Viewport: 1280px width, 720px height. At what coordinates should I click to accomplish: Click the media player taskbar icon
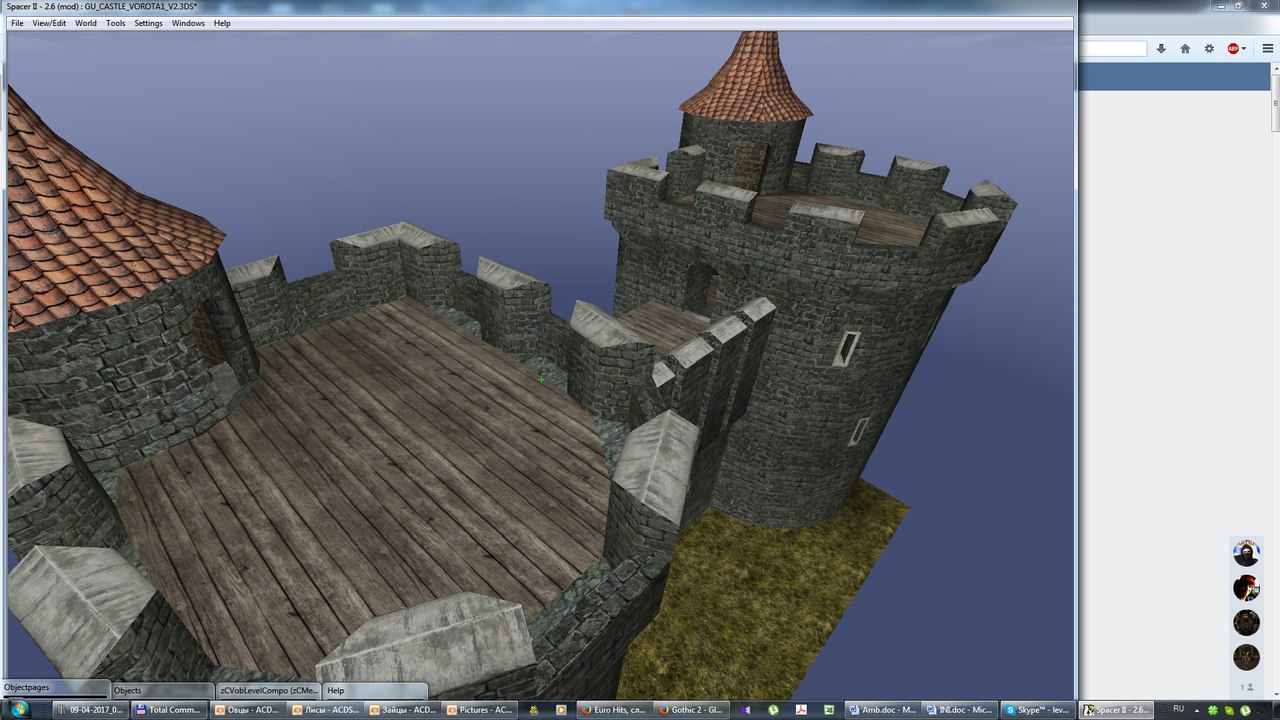[561, 710]
